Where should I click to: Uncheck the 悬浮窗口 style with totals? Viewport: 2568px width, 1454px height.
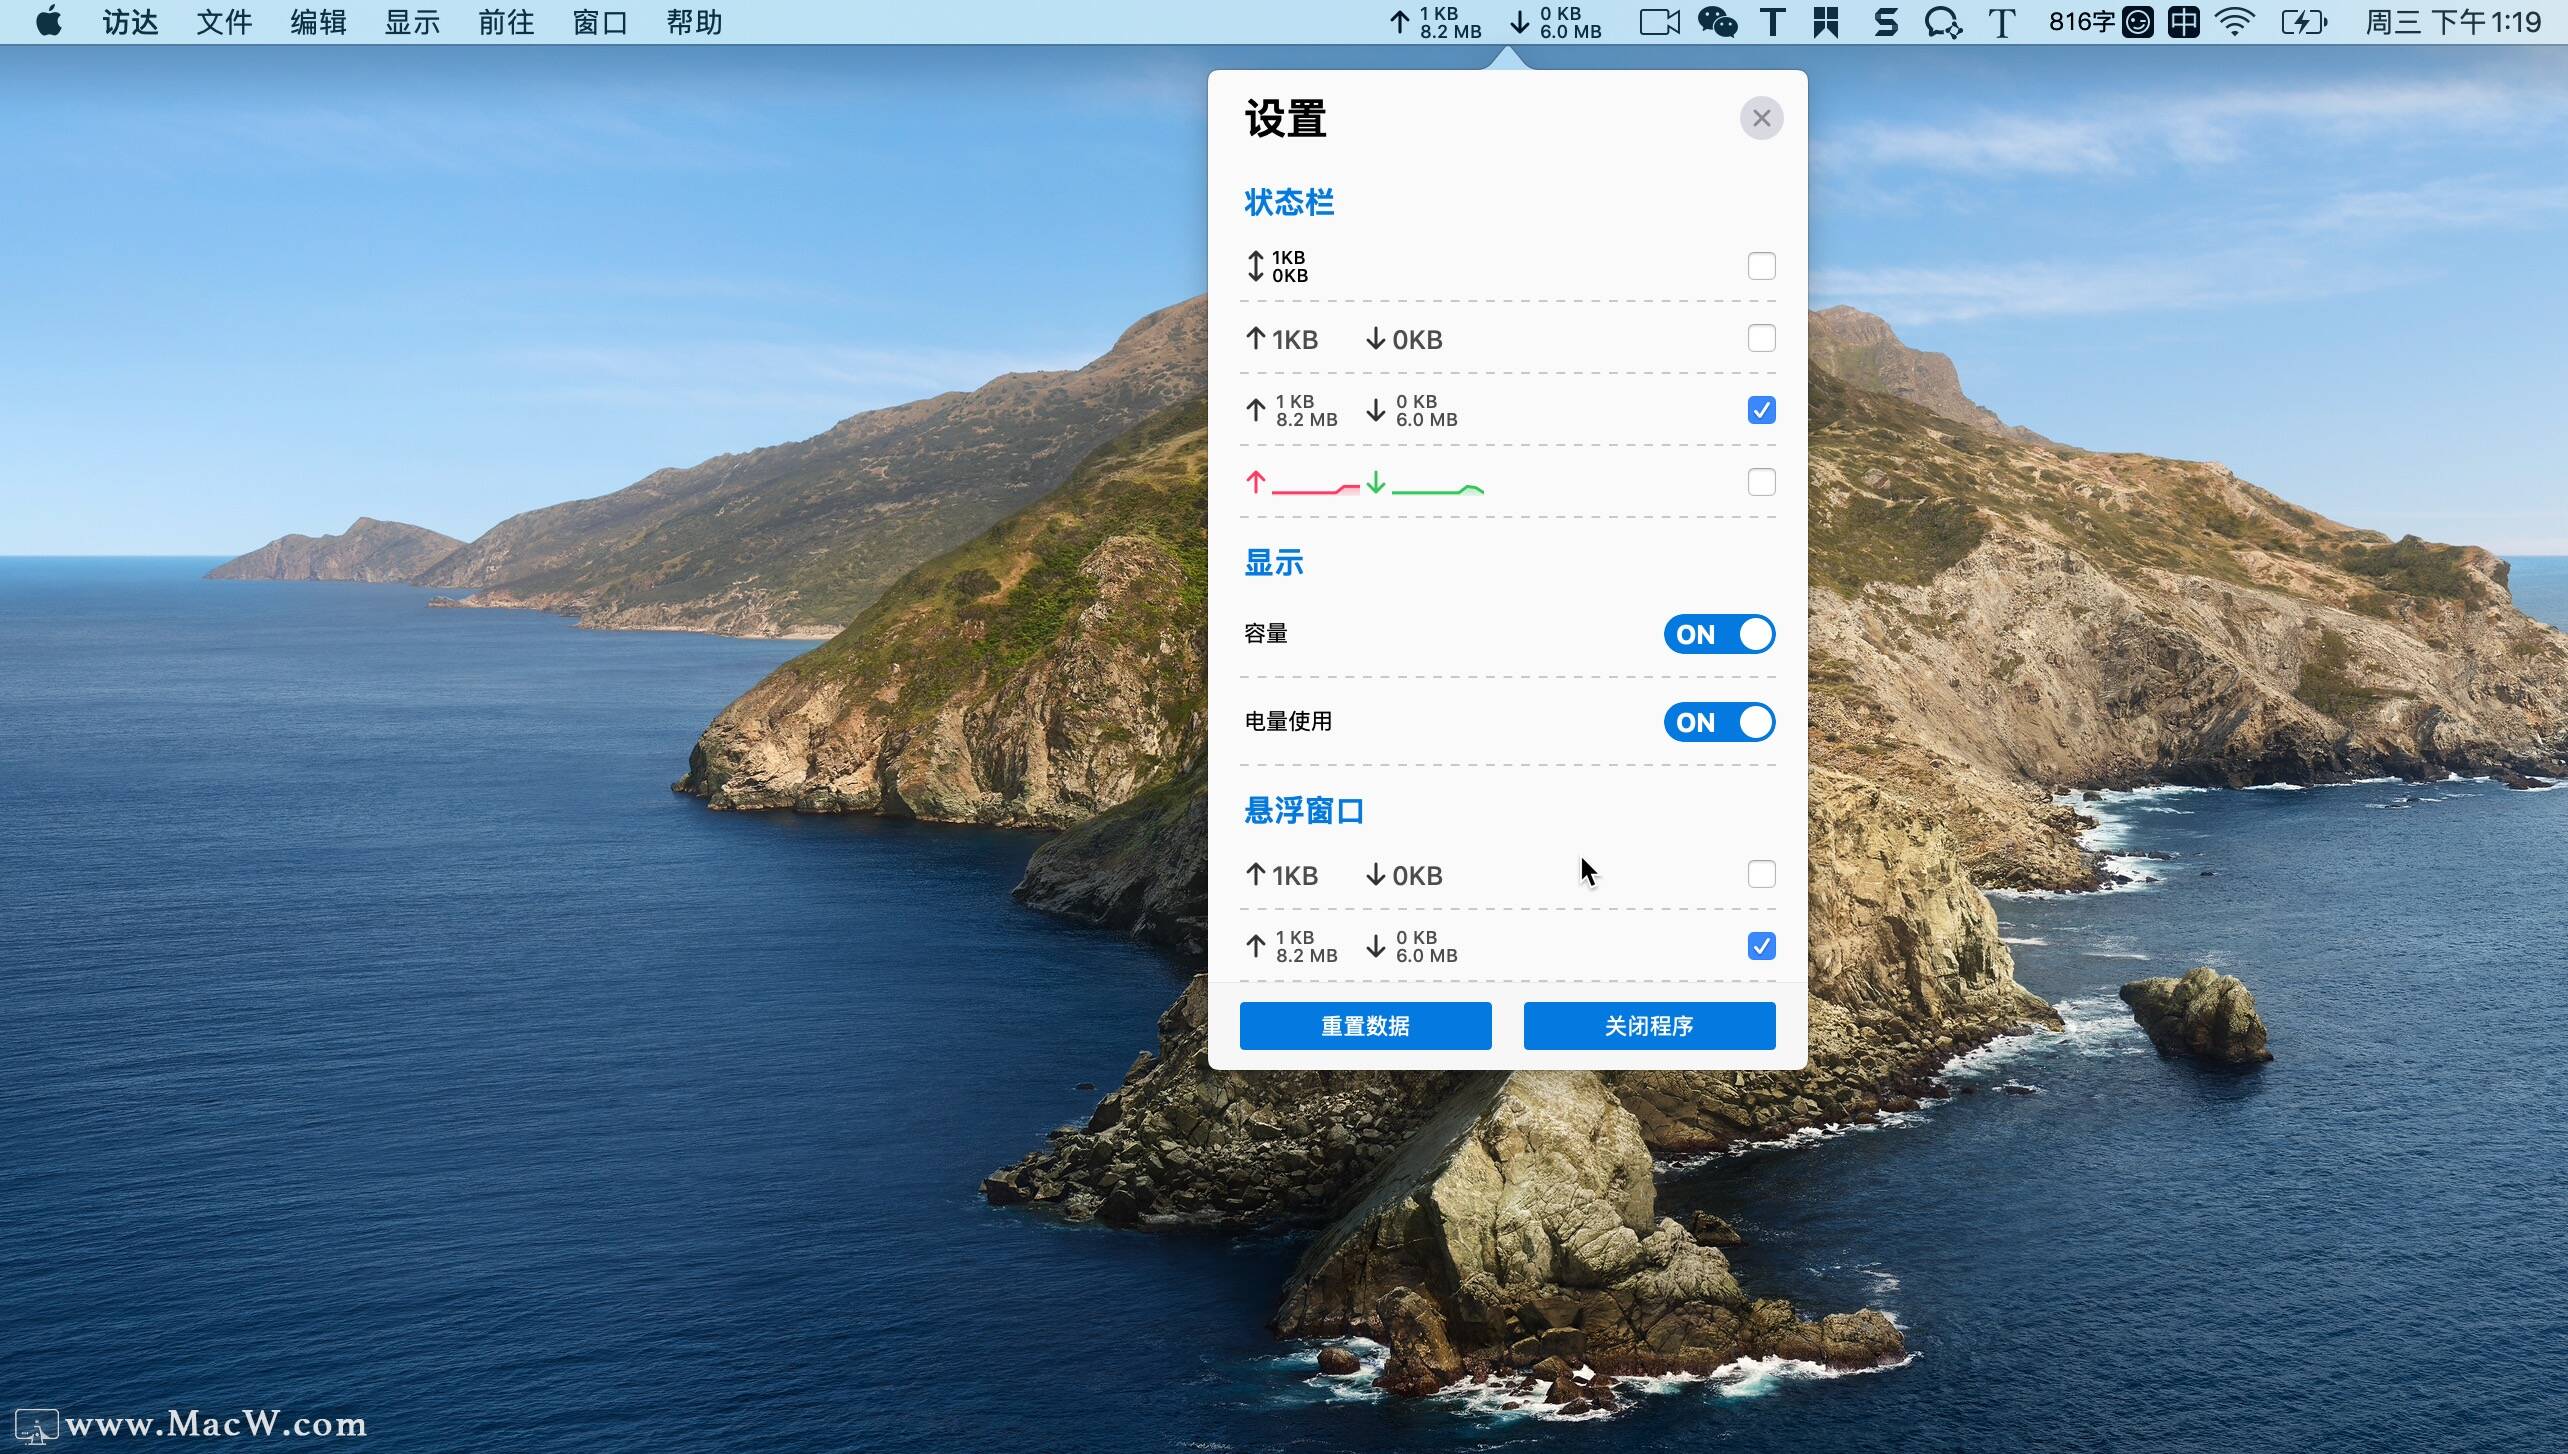tap(1761, 946)
